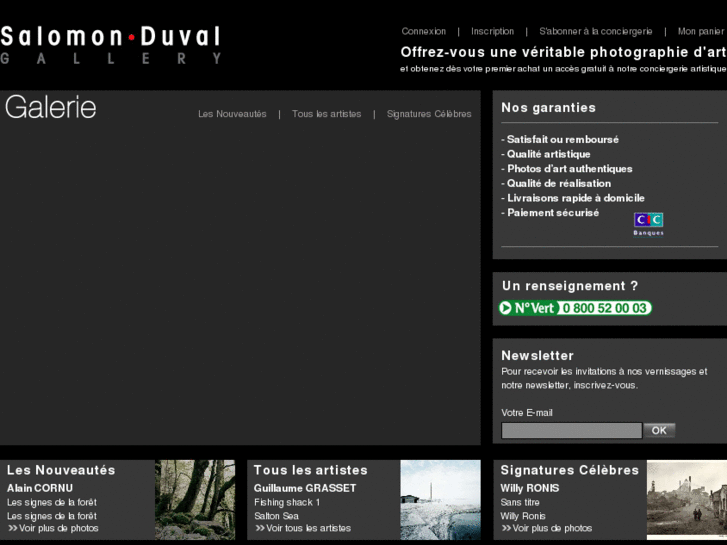Click Satisfait ou remboursé guarantee

pos(560,139)
